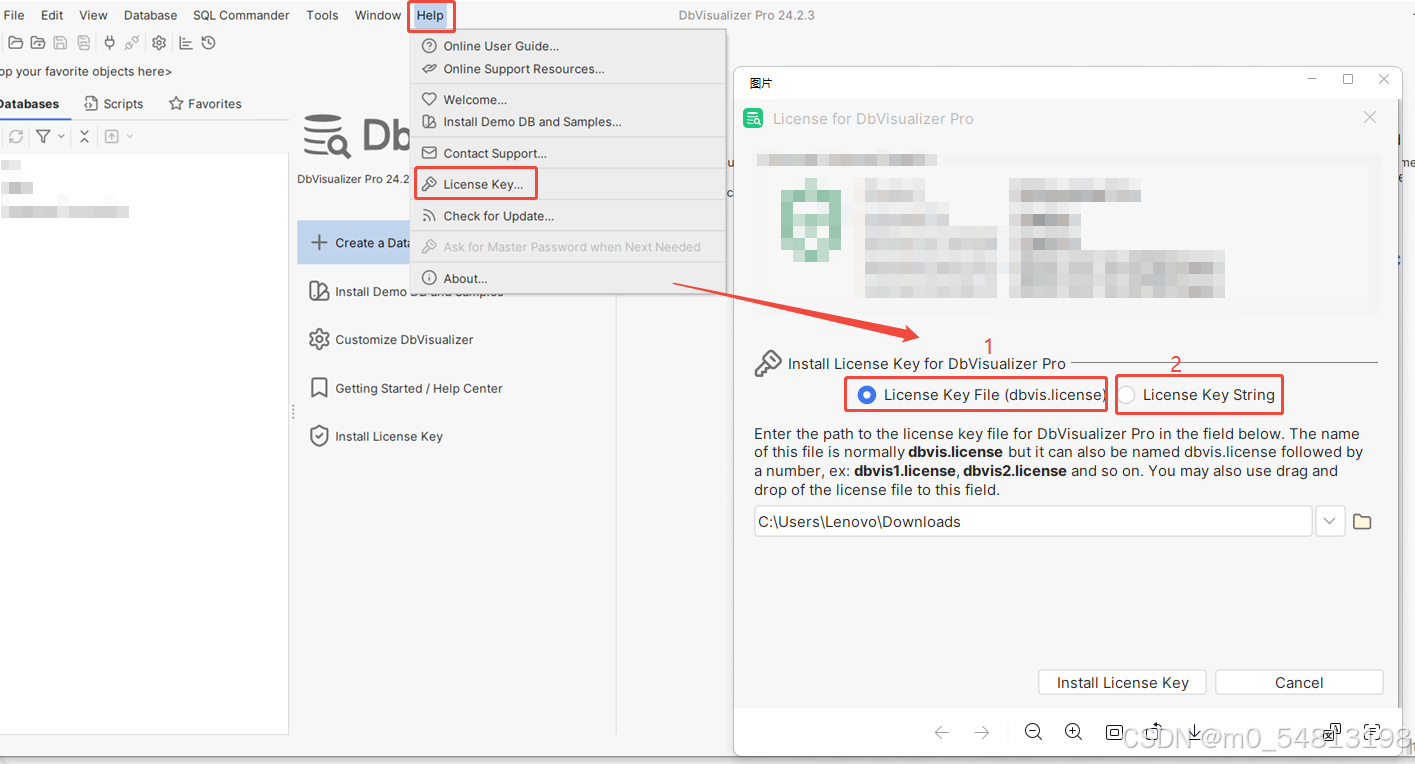Screen dimensions: 1415x764
Task: Choose Welcome... from the Help menu
Action: pos(568,100)
